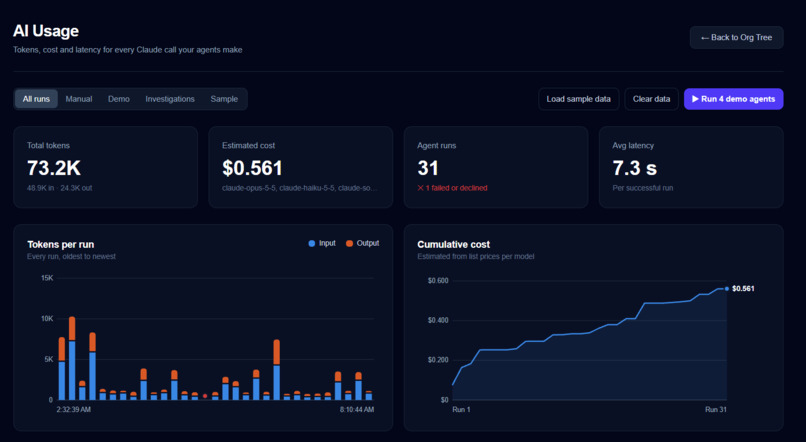Click 'Estimated from list prices per model' caption

pos(475,256)
